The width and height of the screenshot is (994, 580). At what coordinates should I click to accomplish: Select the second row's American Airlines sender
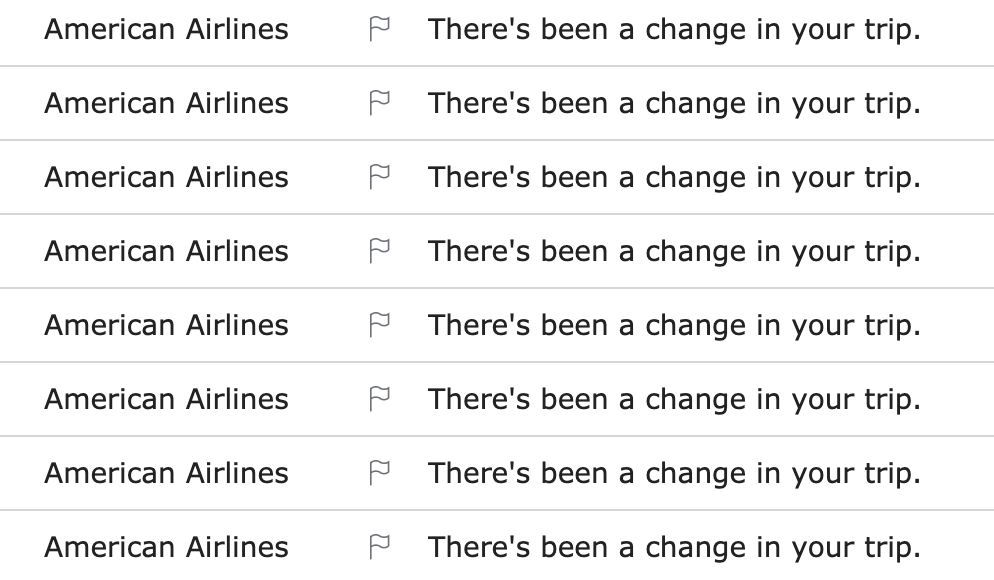[166, 104]
